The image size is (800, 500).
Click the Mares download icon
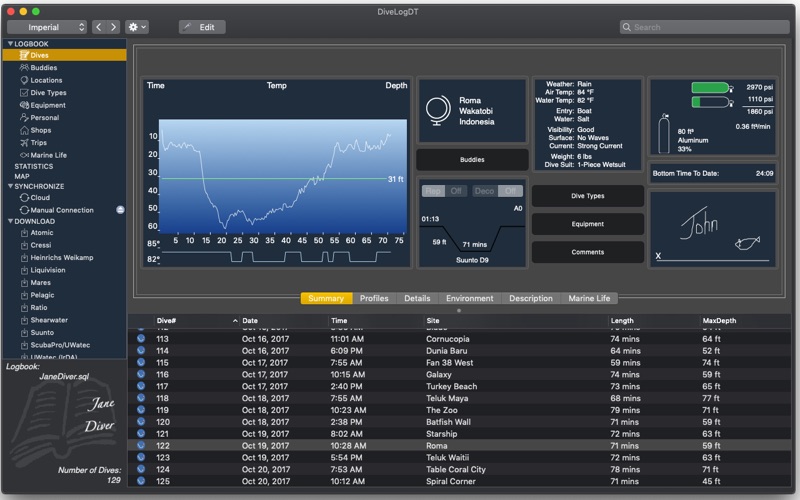(x=24, y=283)
